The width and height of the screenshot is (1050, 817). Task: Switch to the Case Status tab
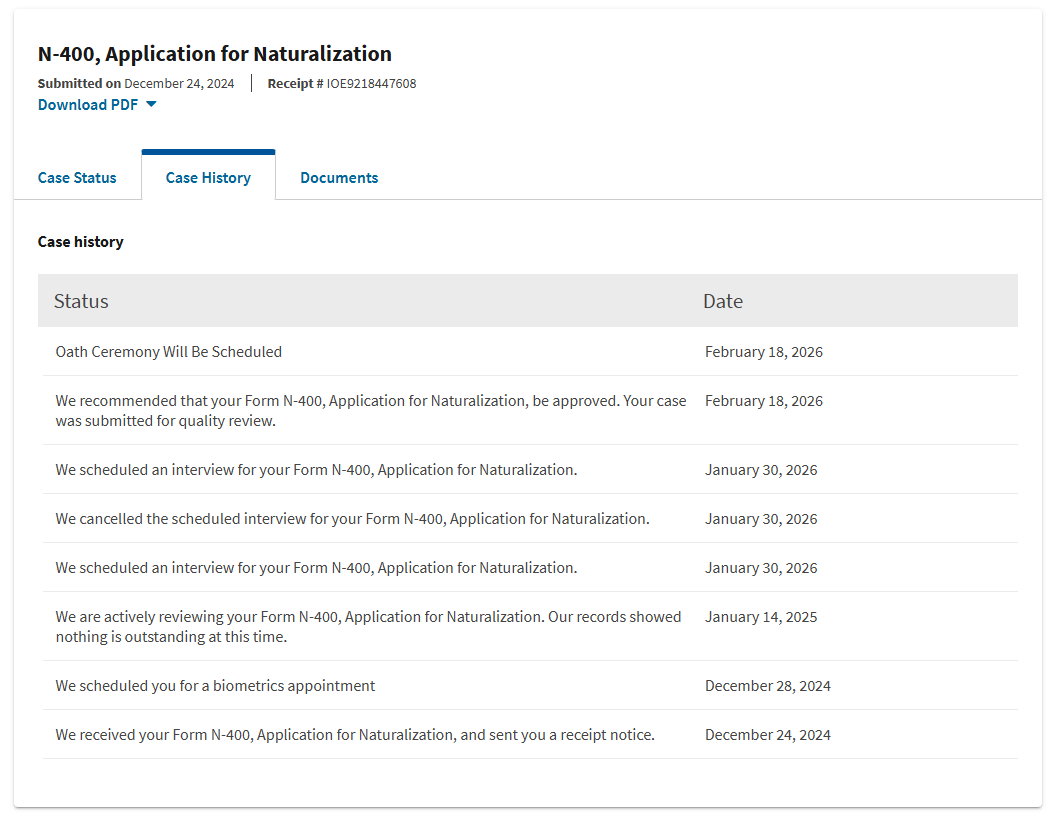(77, 178)
